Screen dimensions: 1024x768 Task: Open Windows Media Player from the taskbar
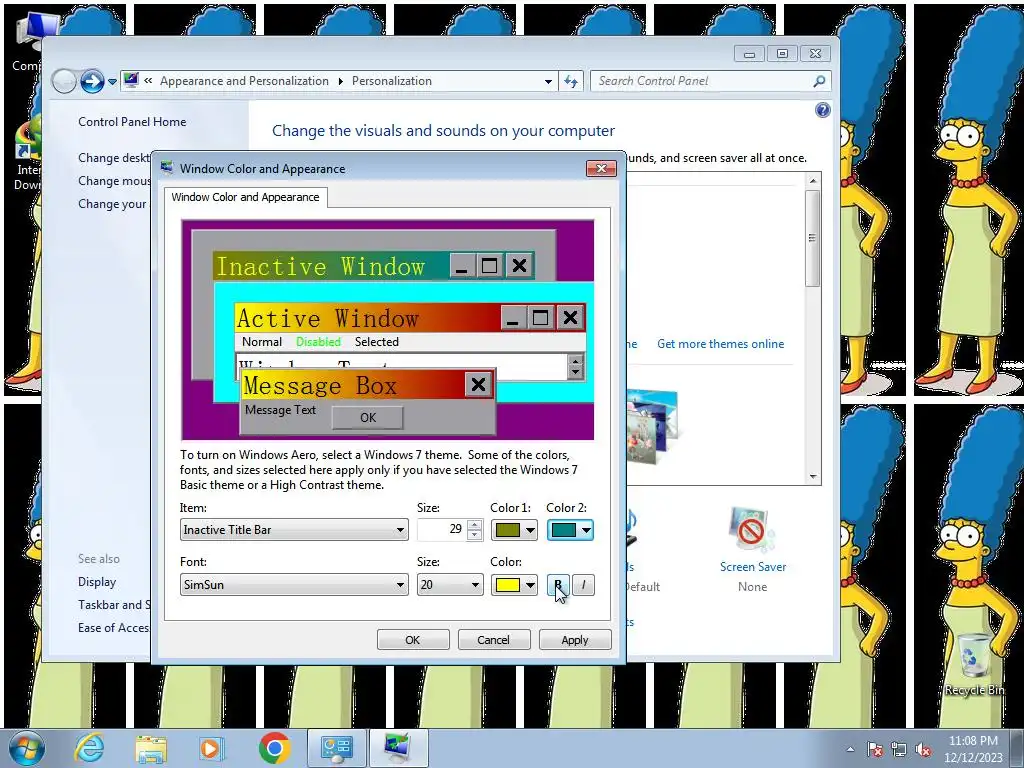211,748
